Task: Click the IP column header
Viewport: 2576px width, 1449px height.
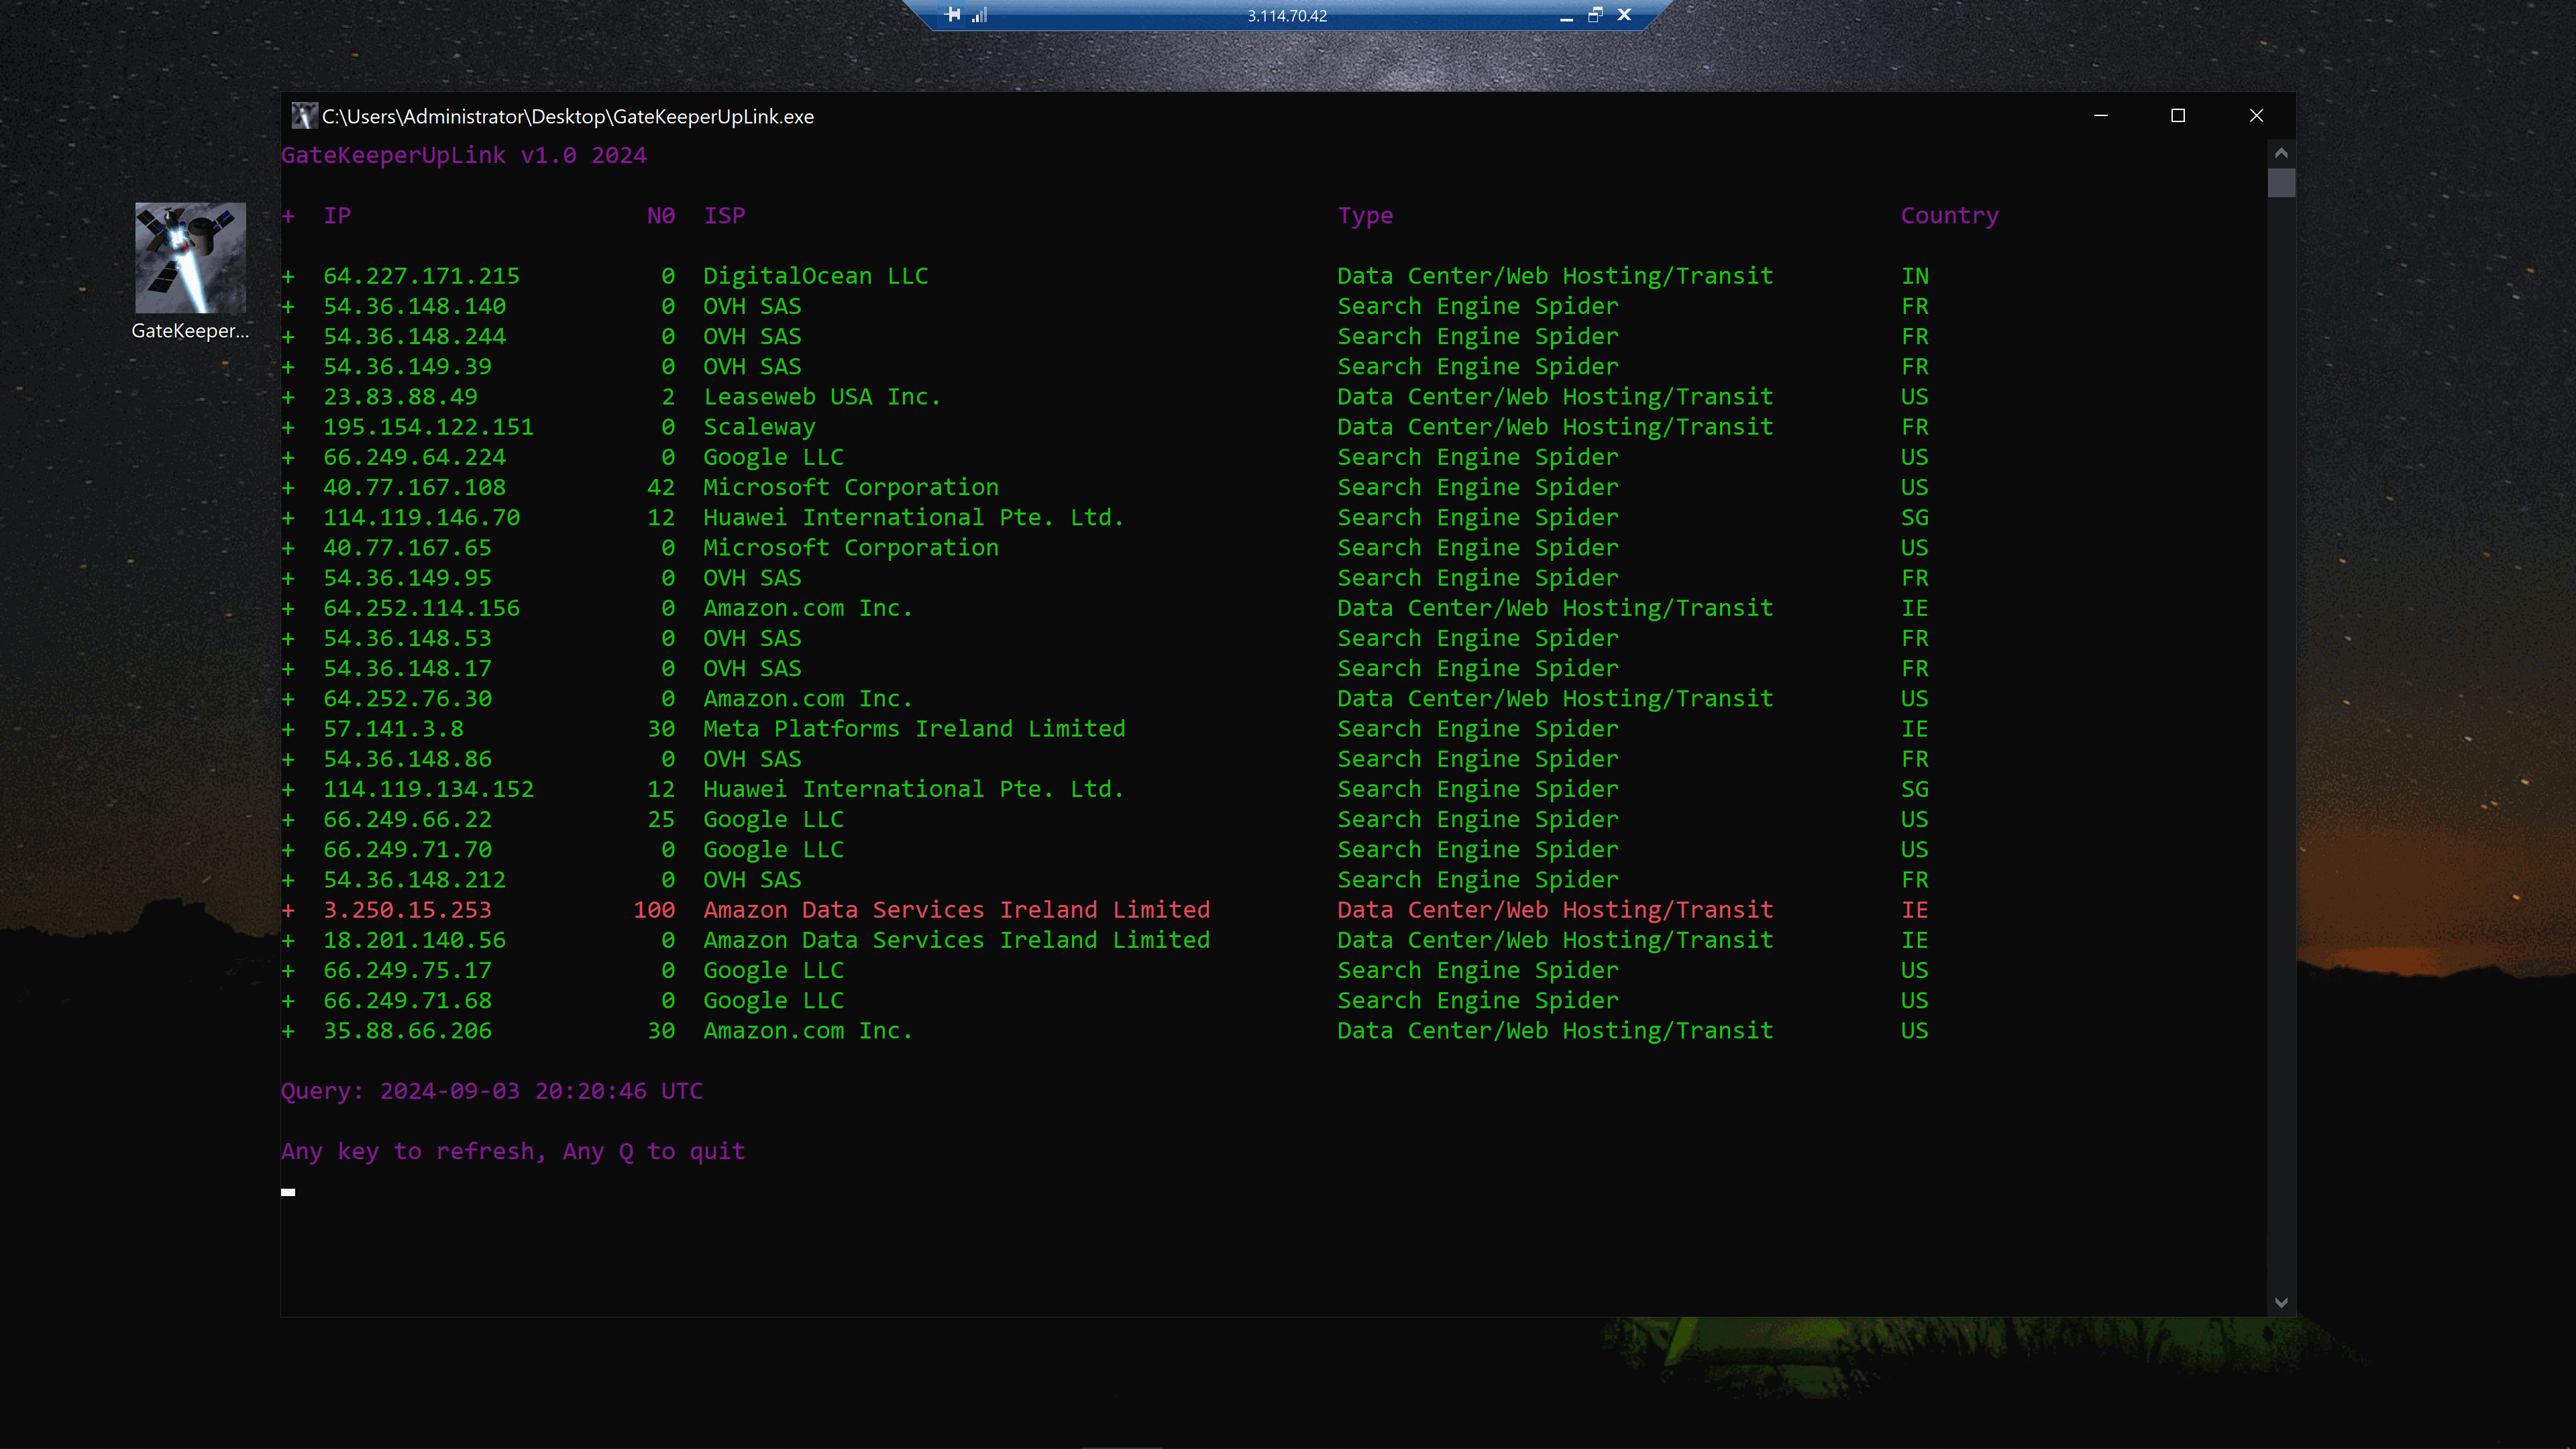Action: [x=337, y=216]
